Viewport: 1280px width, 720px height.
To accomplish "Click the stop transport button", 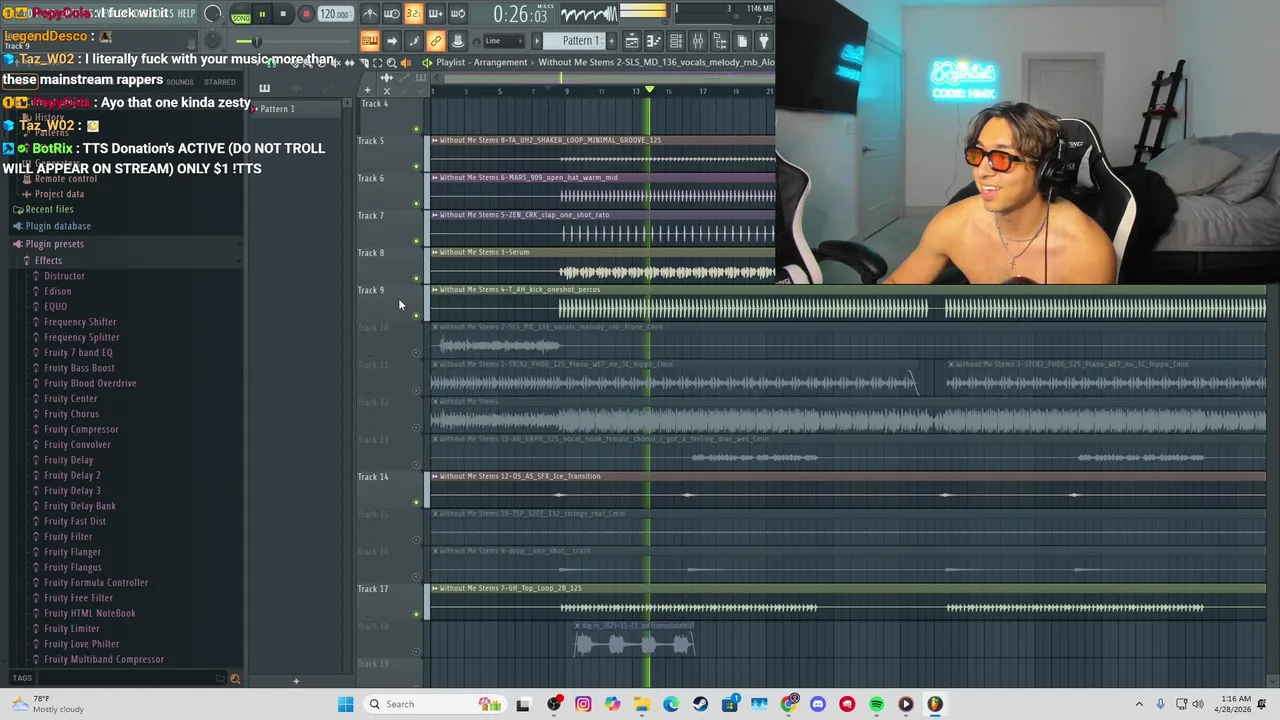I will (283, 14).
